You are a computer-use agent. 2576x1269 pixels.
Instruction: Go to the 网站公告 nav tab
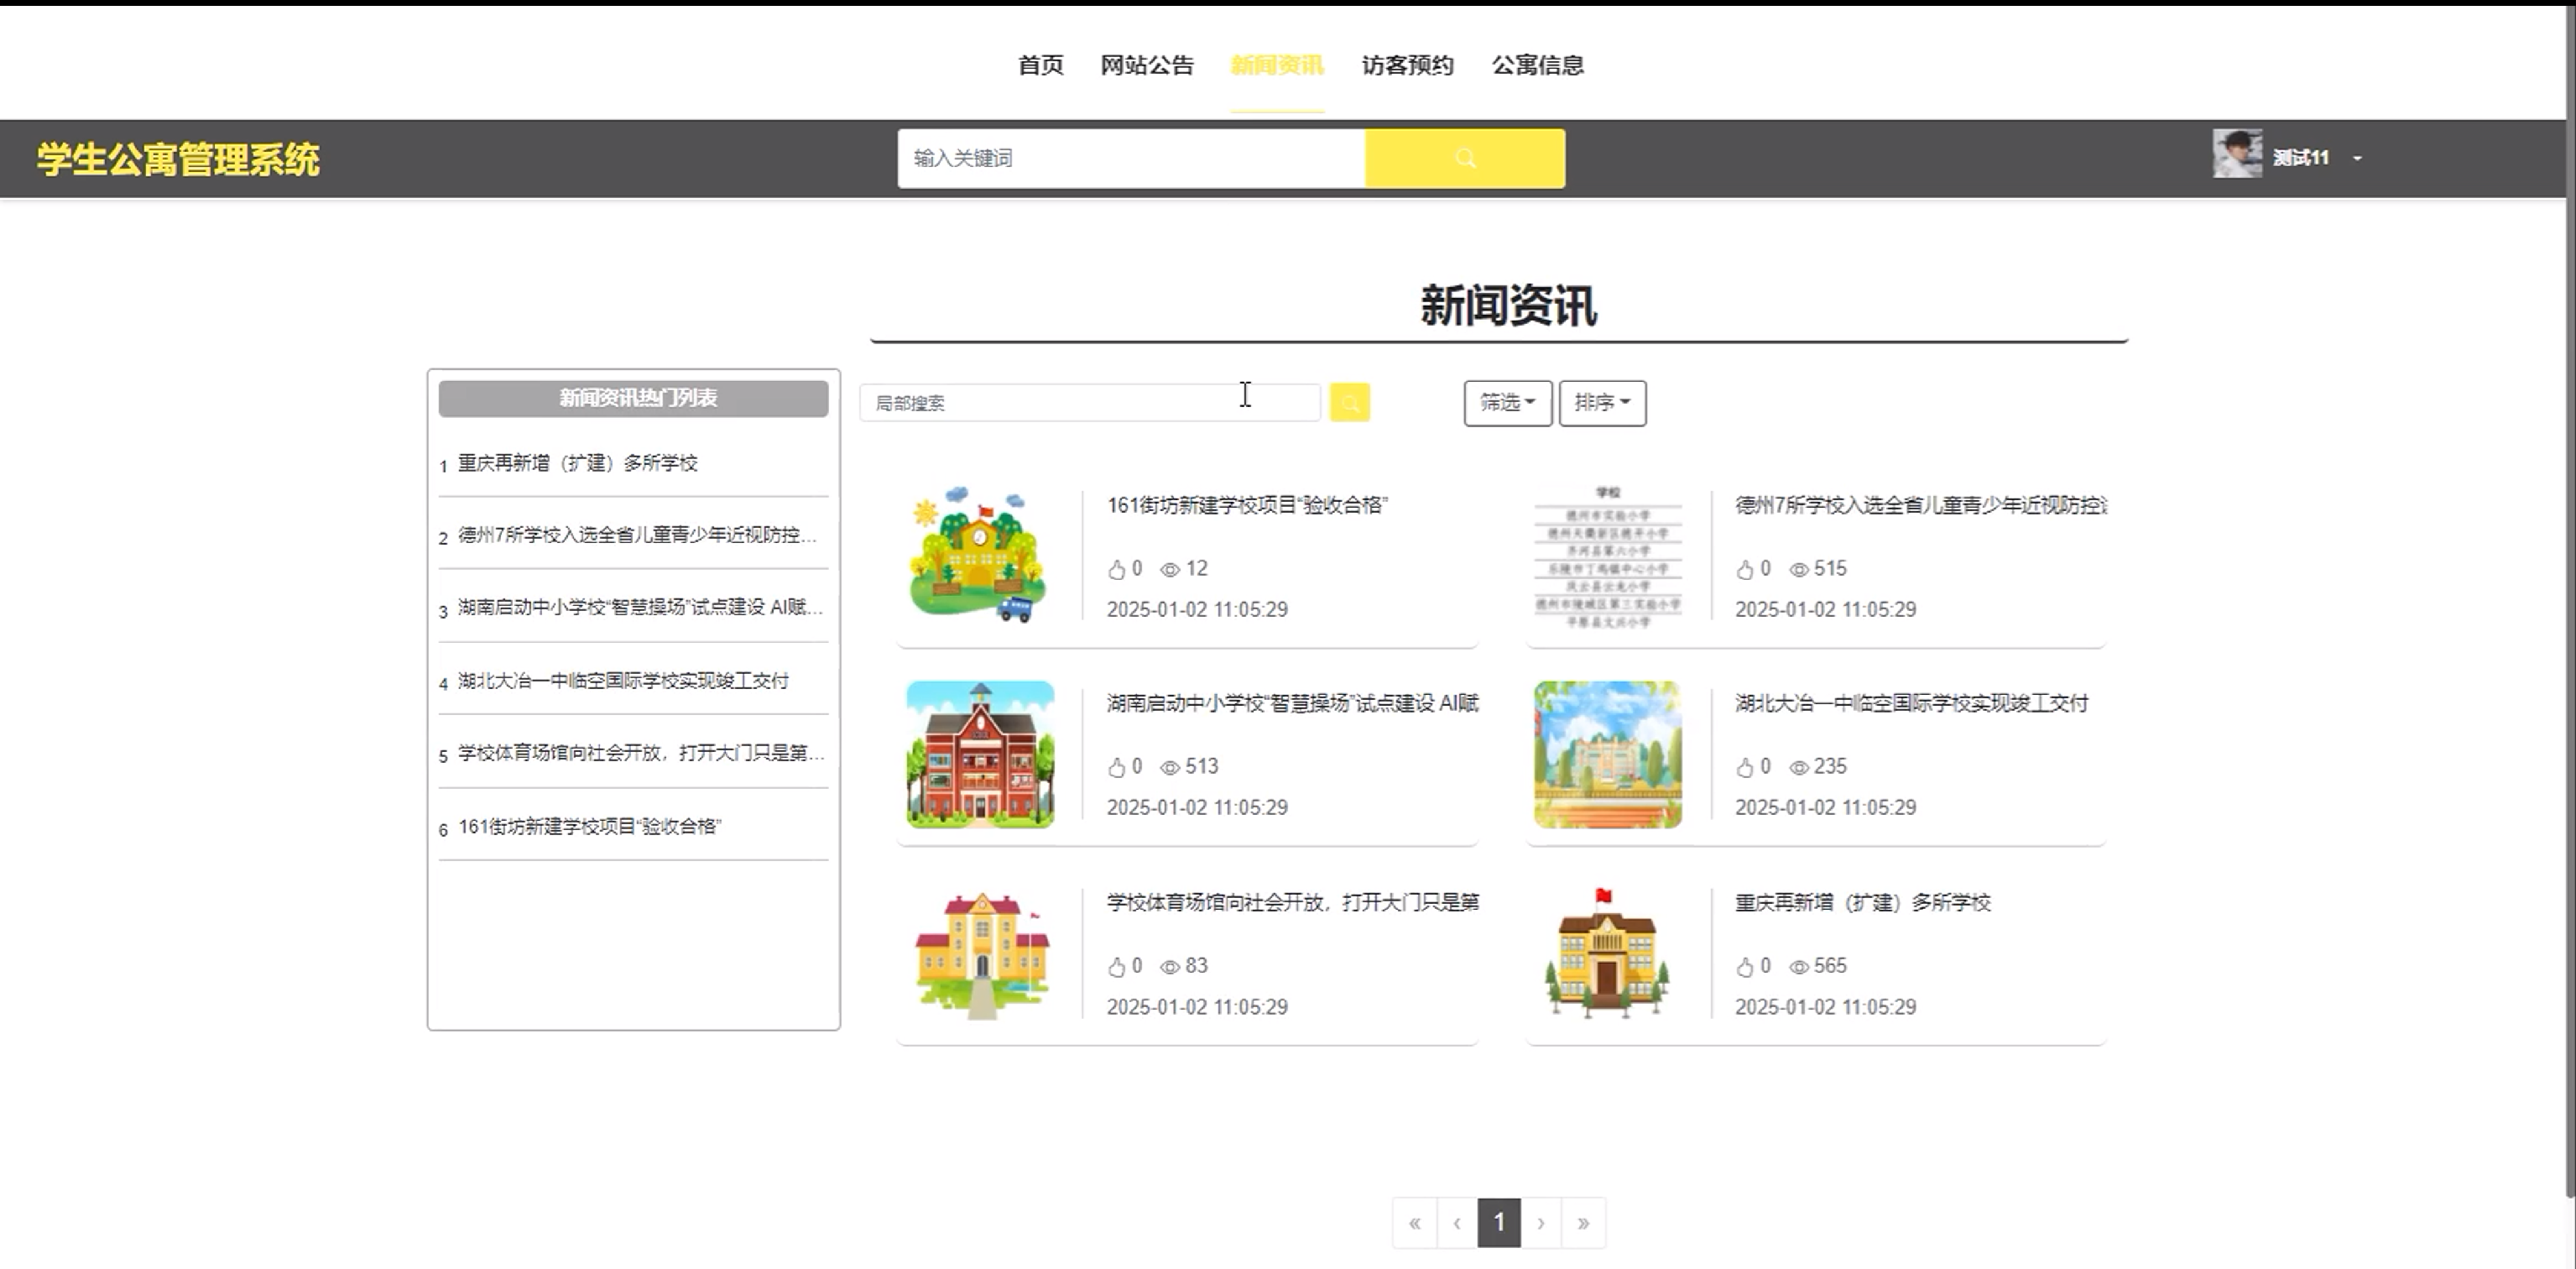1147,66
